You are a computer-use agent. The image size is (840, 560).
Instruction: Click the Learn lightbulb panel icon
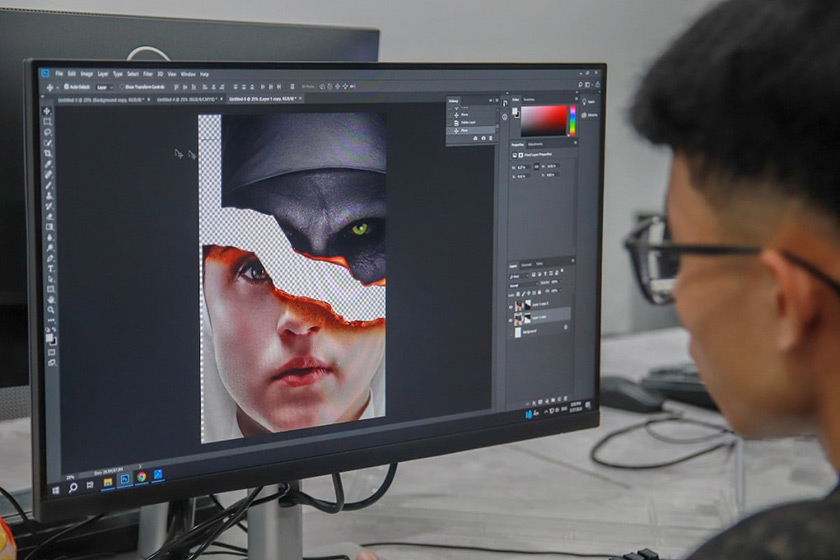point(584,101)
